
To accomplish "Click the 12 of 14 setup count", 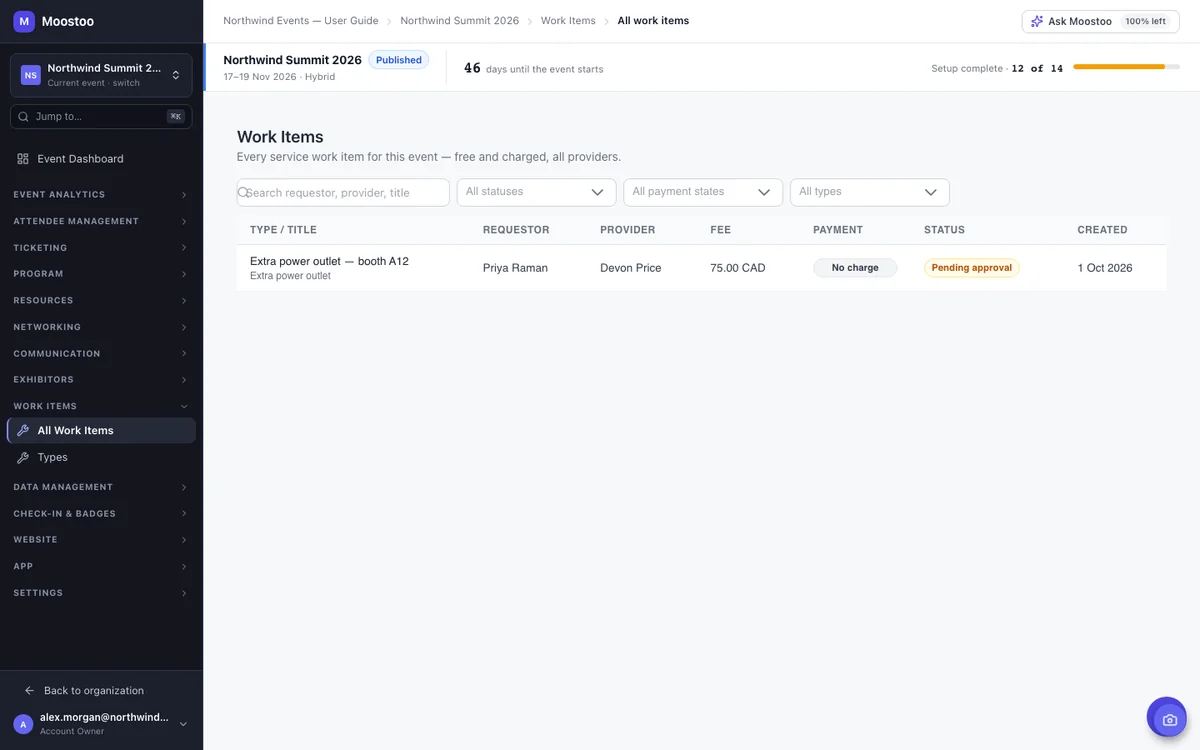I will pyautogui.click(x=1037, y=68).
